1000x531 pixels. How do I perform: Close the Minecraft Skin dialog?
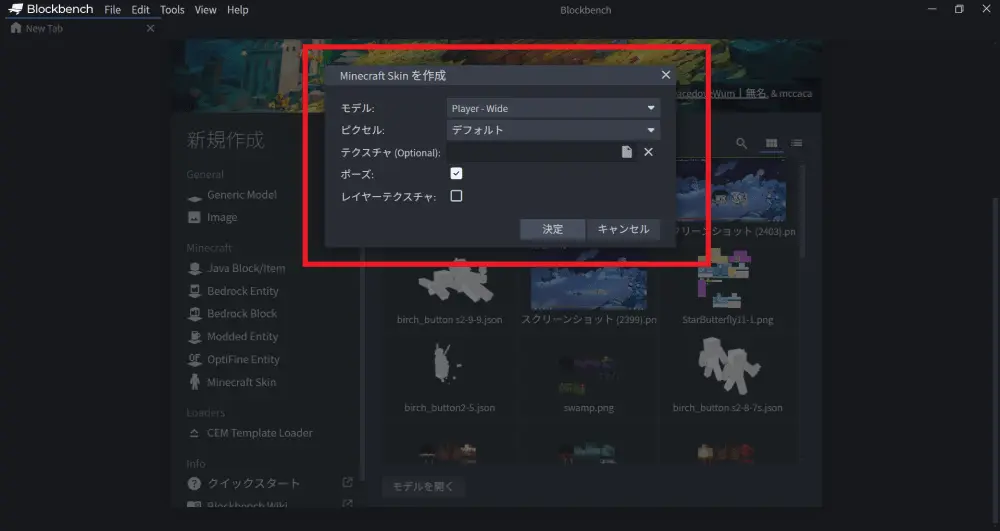coord(666,75)
